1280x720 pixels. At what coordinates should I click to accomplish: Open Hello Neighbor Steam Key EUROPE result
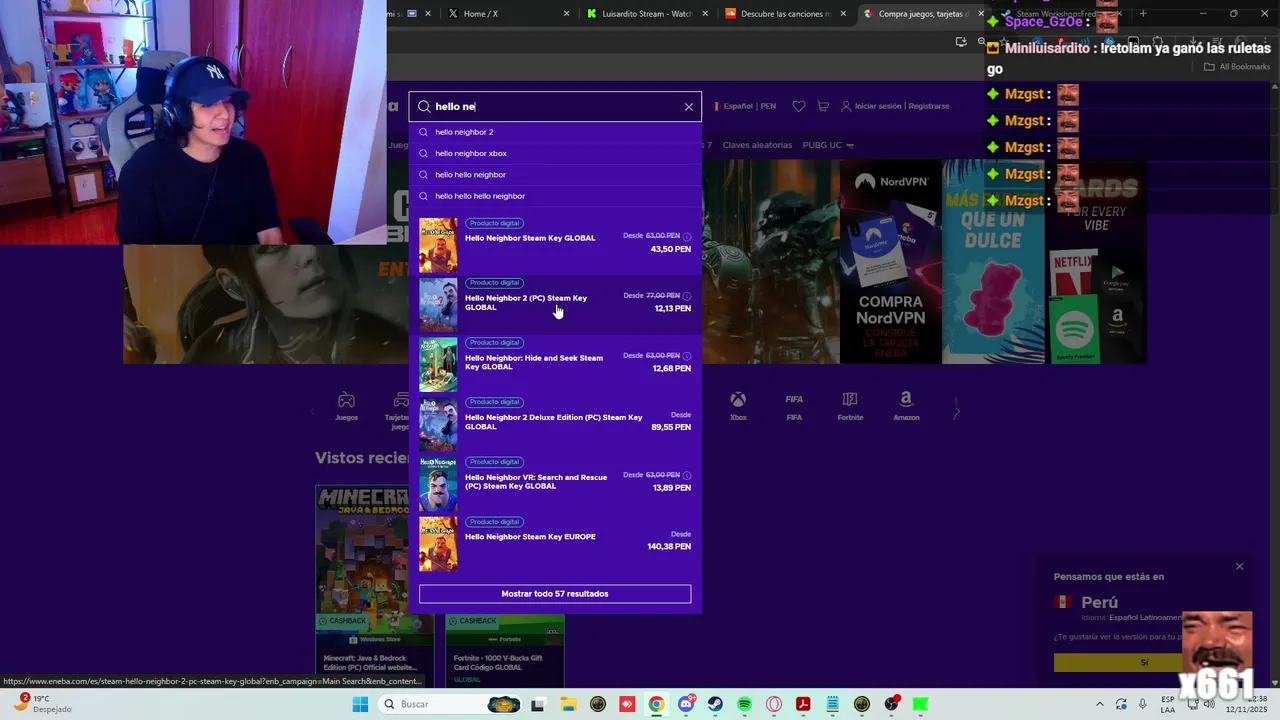coord(555,544)
